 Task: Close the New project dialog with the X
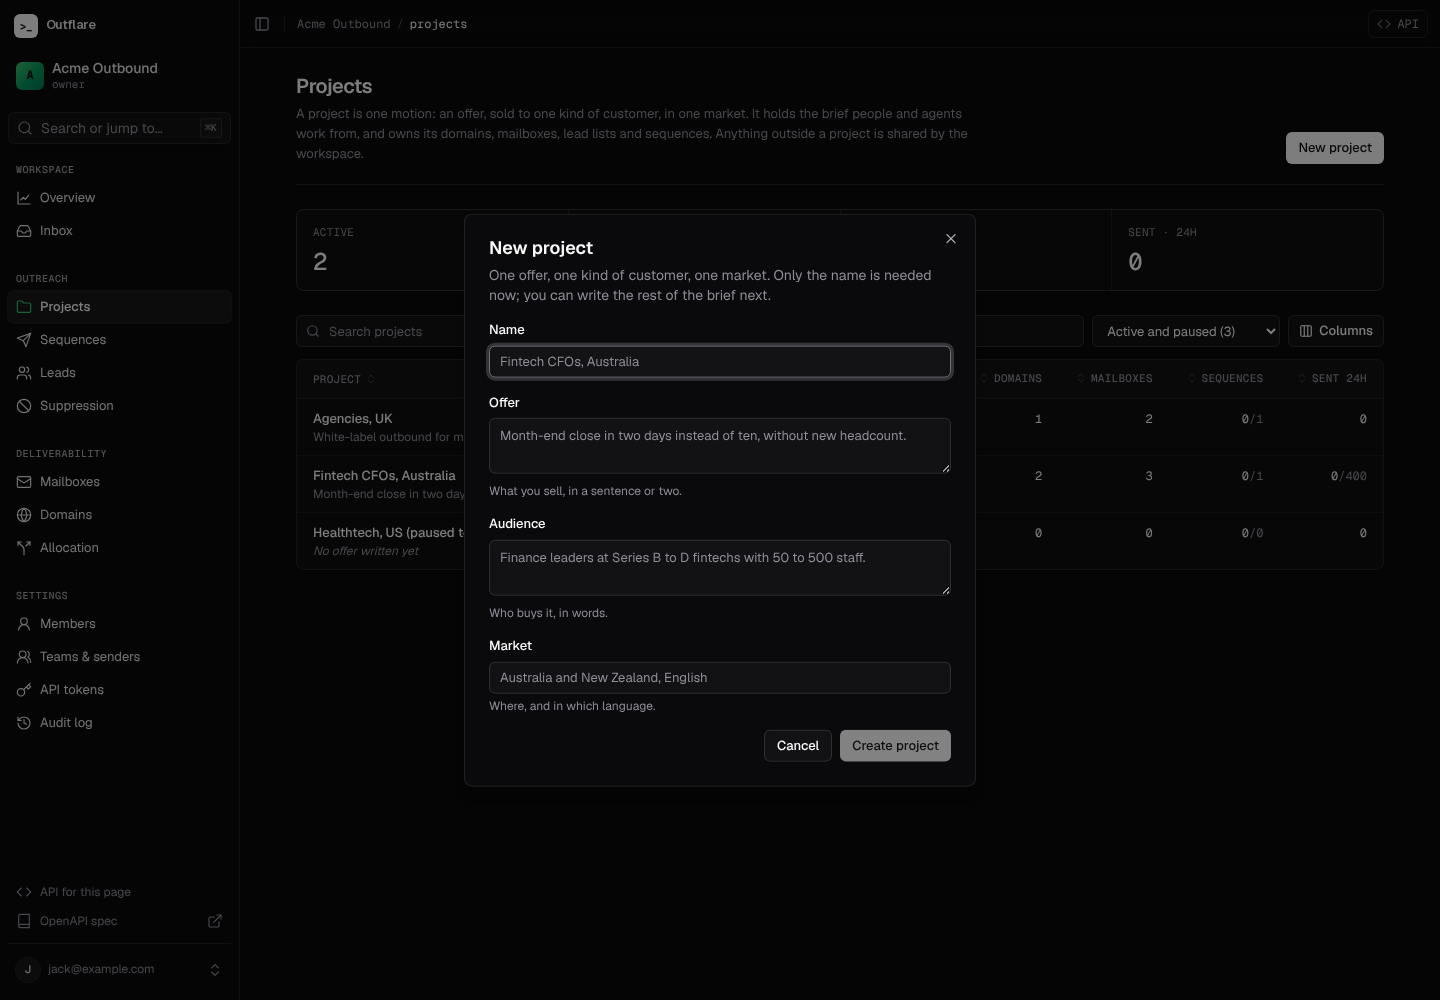[x=951, y=238]
